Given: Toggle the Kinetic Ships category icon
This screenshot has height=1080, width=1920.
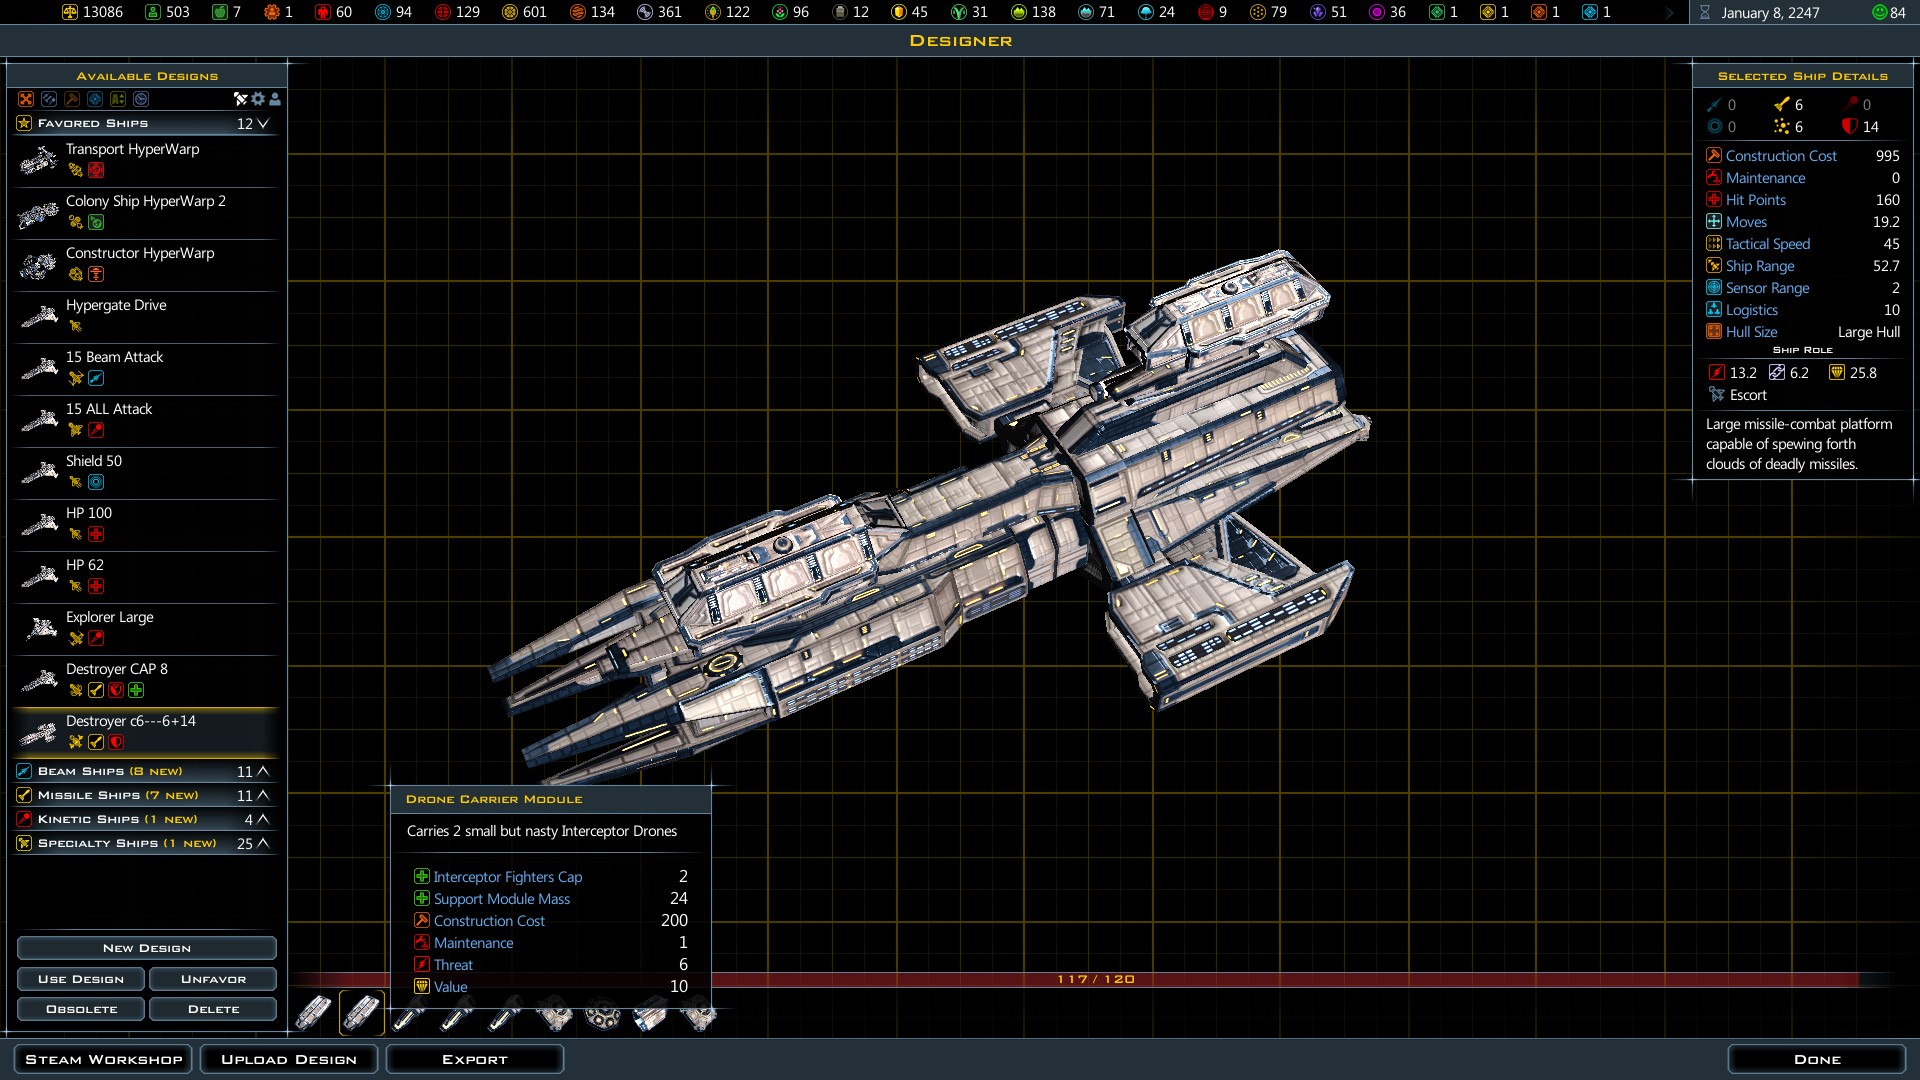Looking at the screenshot, I should click(x=24, y=819).
